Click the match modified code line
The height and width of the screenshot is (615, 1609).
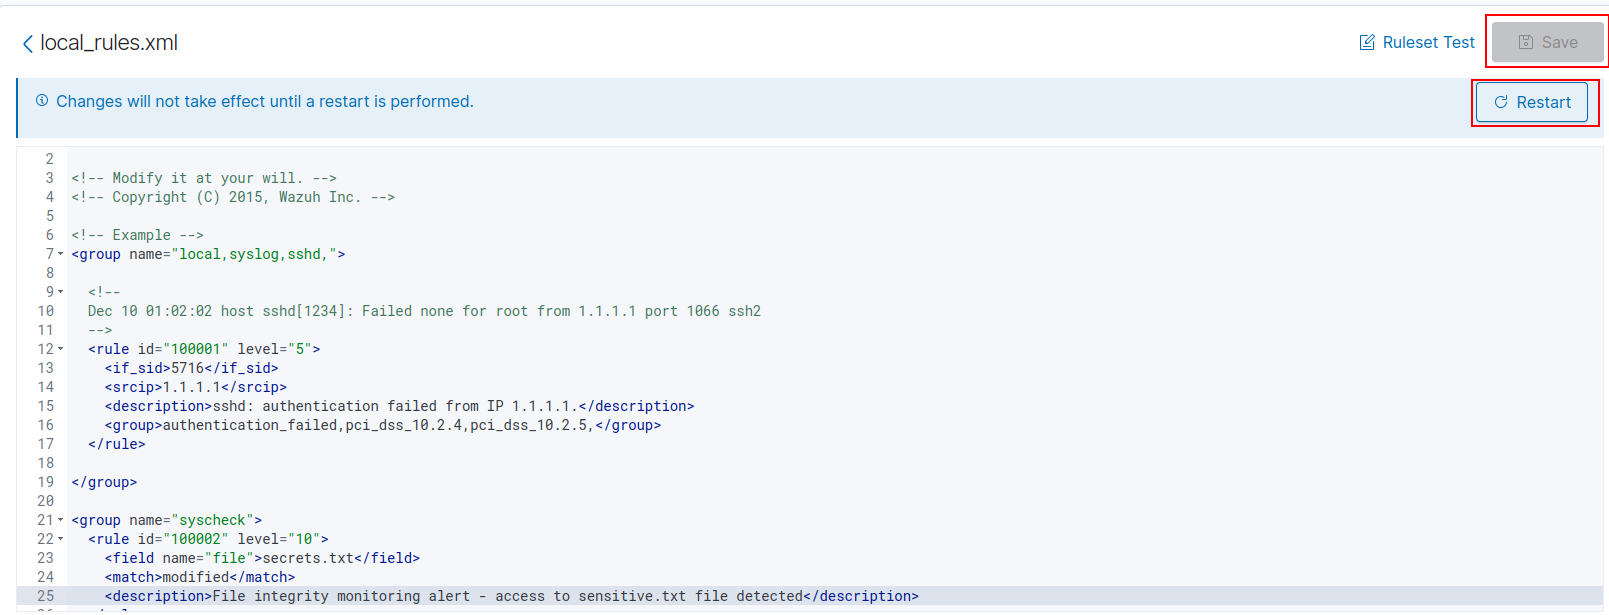pos(200,577)
